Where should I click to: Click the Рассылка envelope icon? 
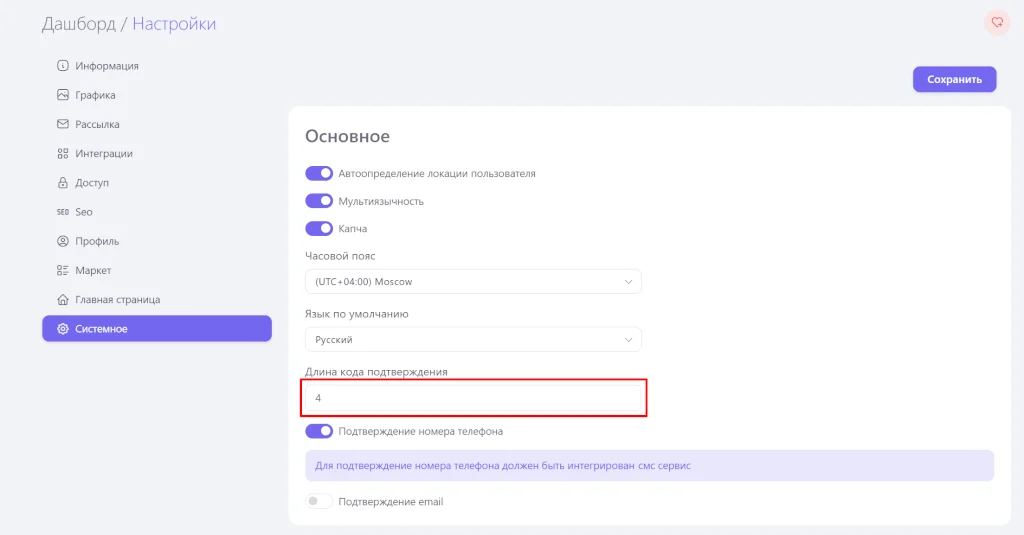click(x=63, y=124)
